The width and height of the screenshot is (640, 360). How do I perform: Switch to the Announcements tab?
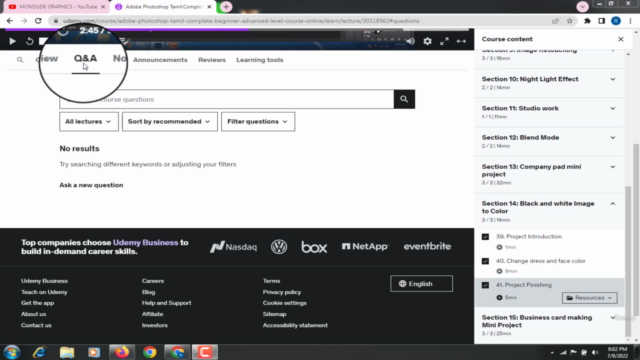coord(160,60)
